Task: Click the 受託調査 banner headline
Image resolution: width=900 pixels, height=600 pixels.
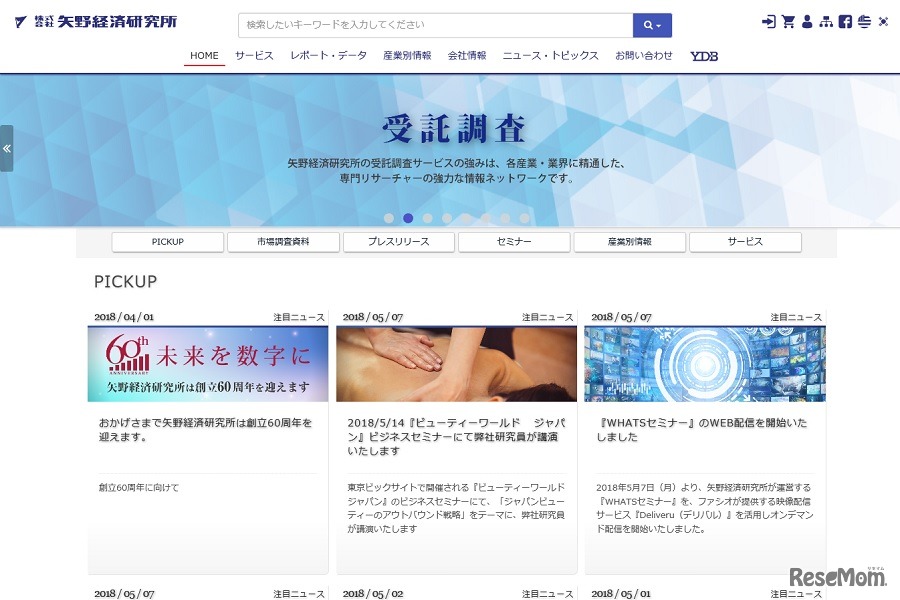Action: pyautogui.click(x=454, y=129)
